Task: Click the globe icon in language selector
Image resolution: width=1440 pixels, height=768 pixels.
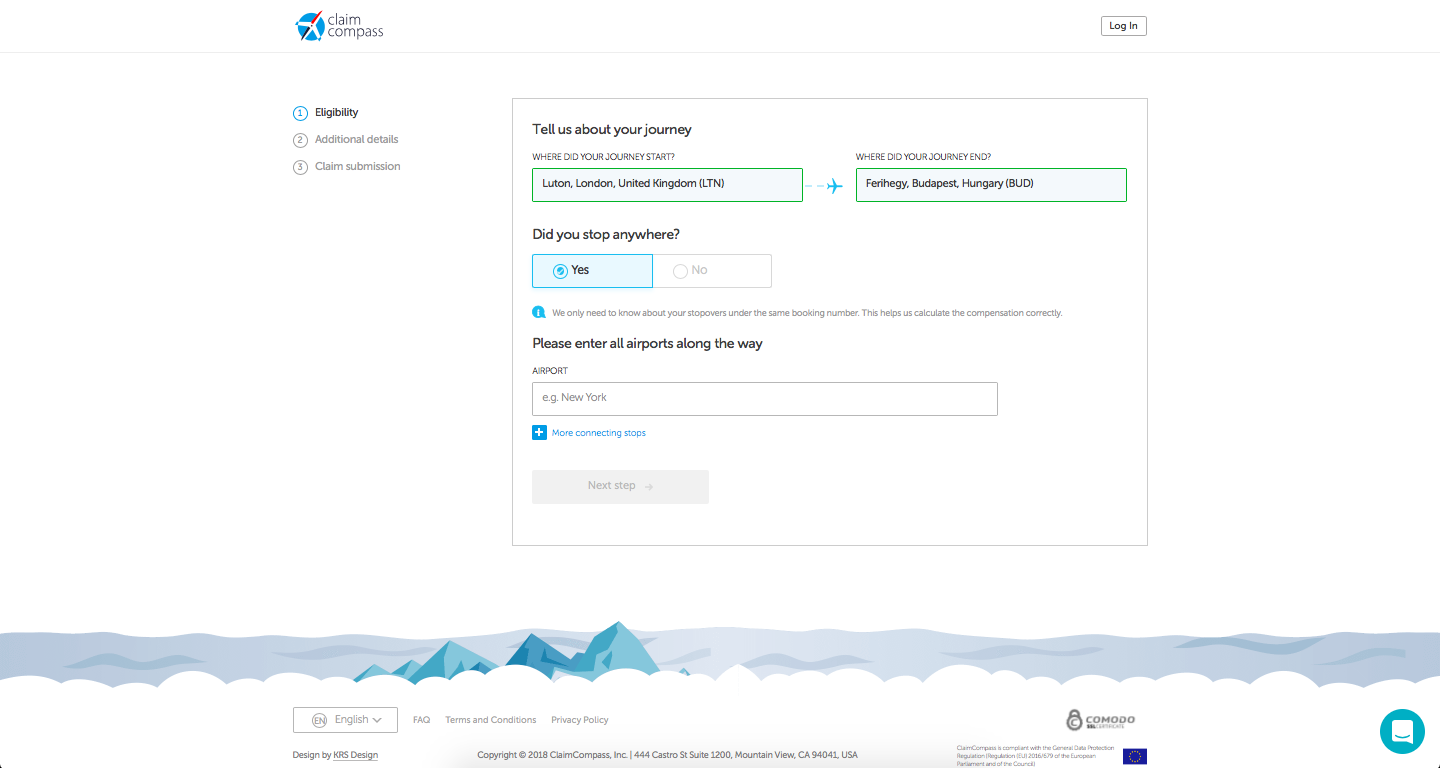Action: 319,720
